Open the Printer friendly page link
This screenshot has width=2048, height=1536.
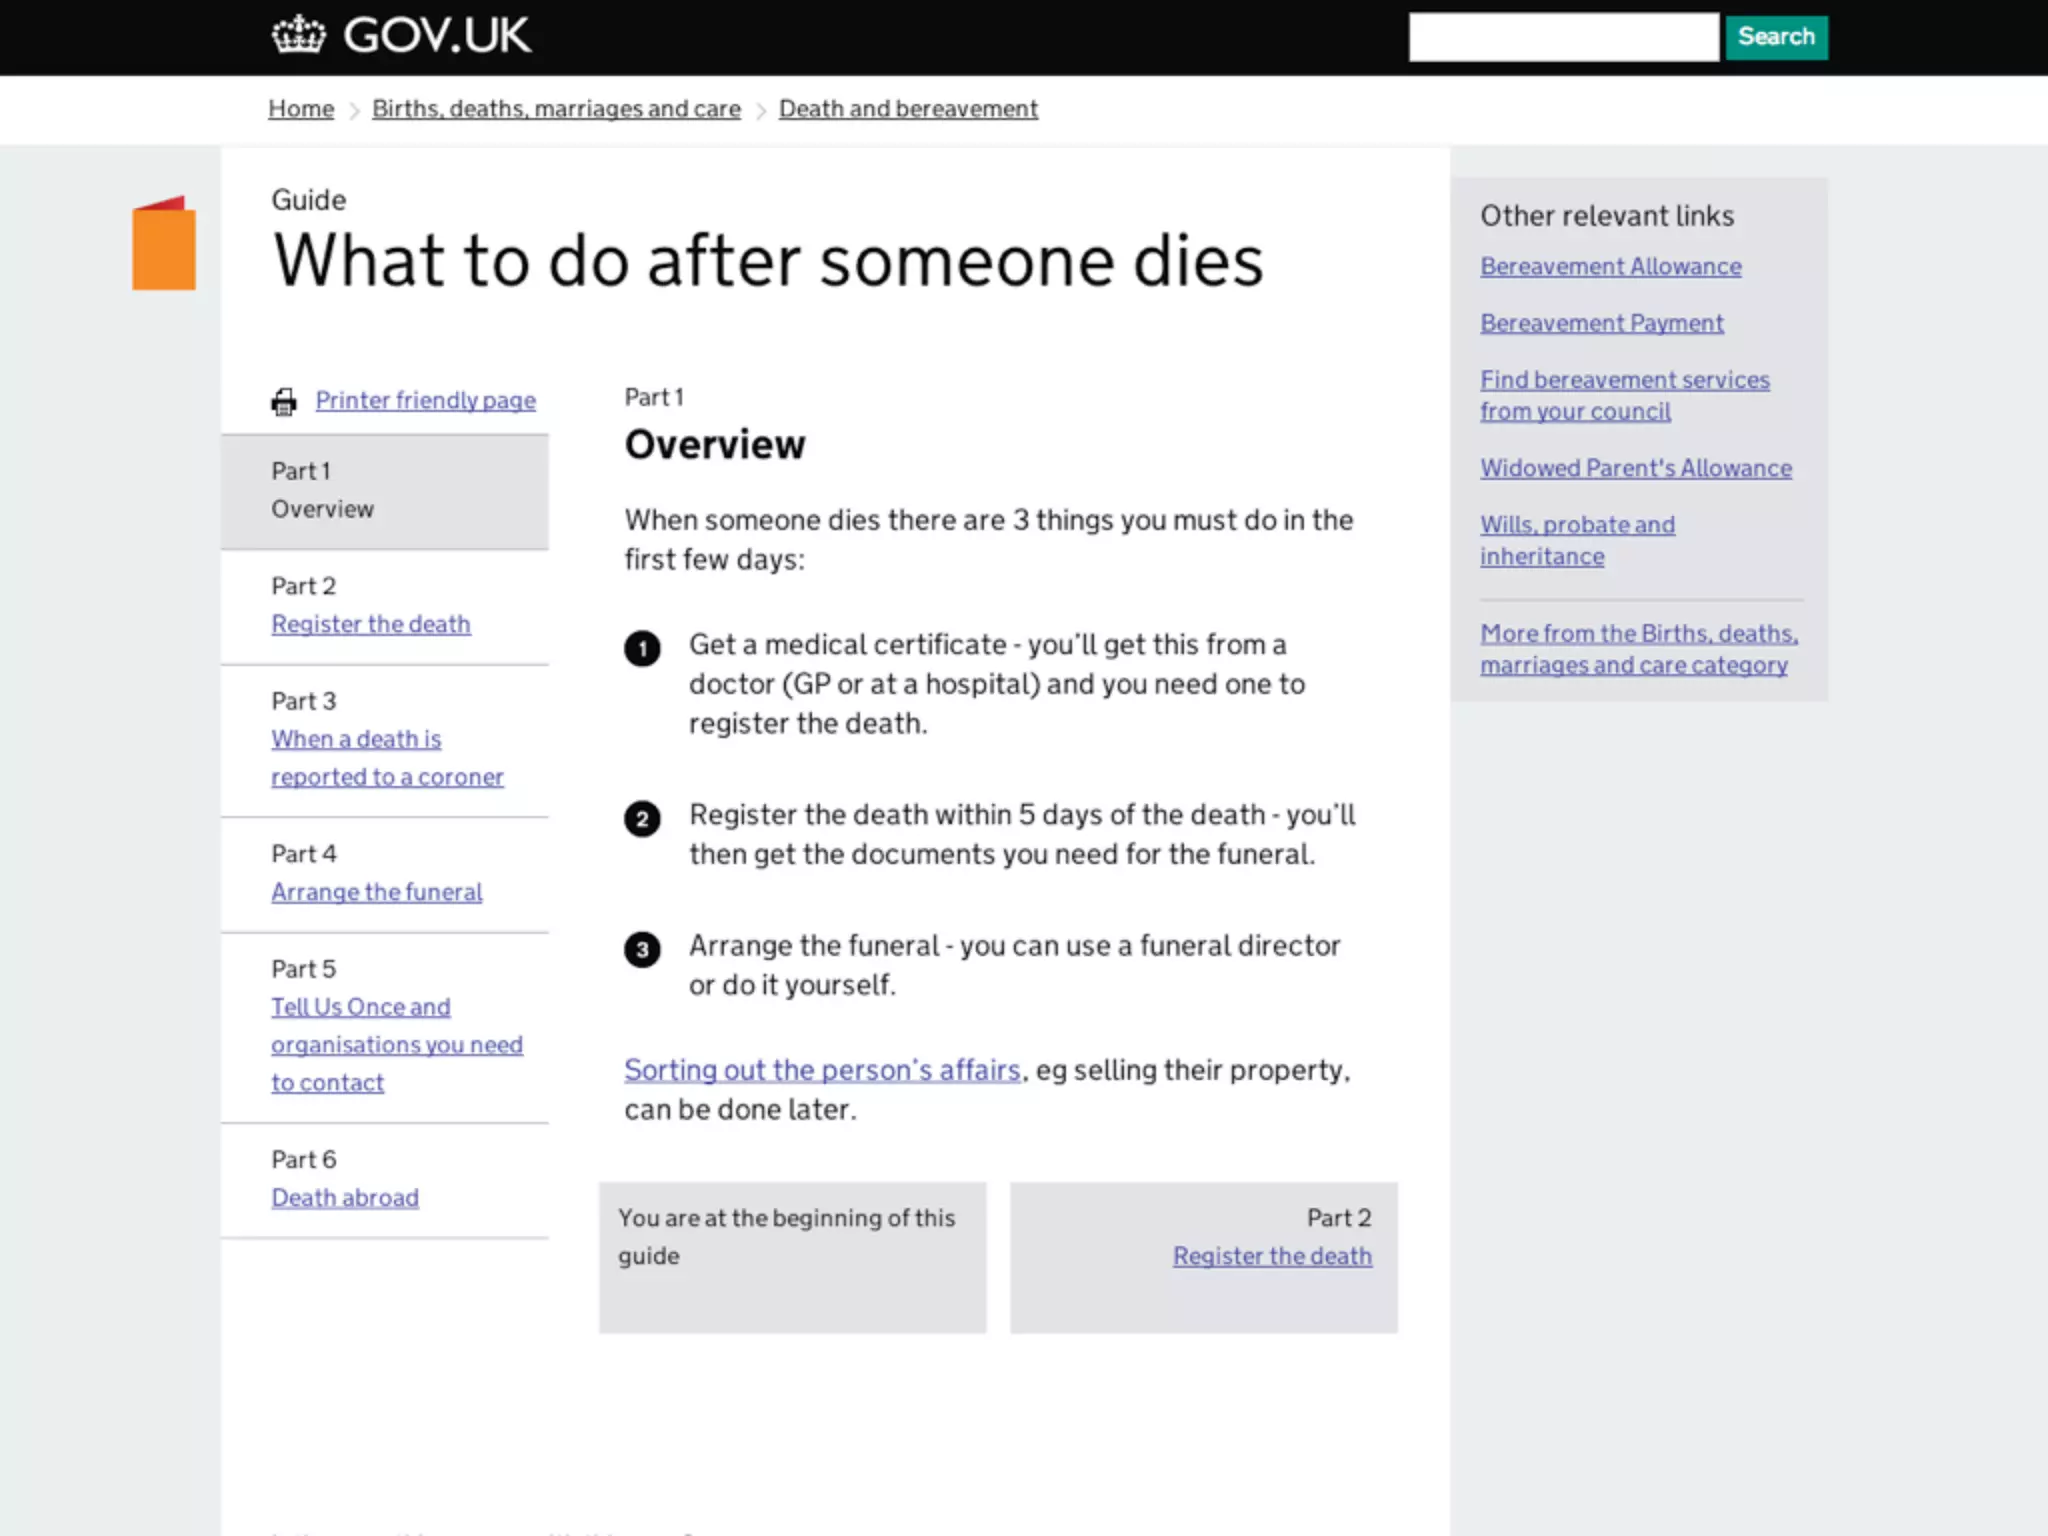(x=425, y=400)
